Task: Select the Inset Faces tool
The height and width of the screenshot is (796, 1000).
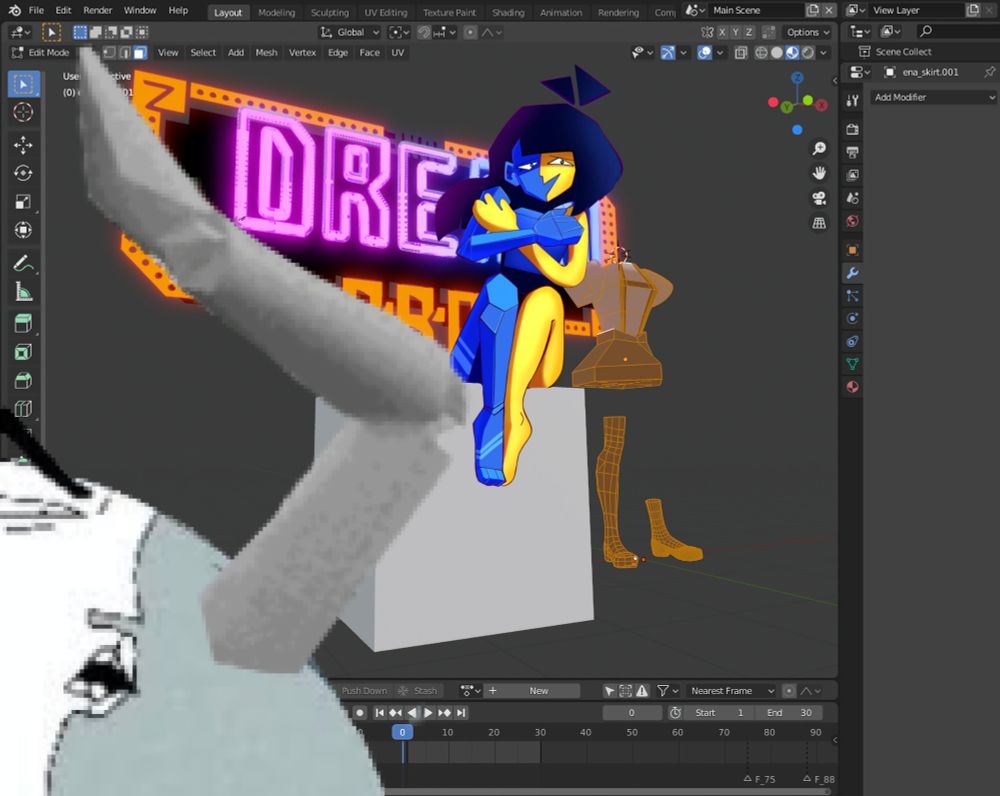Action: click(x=24, y=352)
